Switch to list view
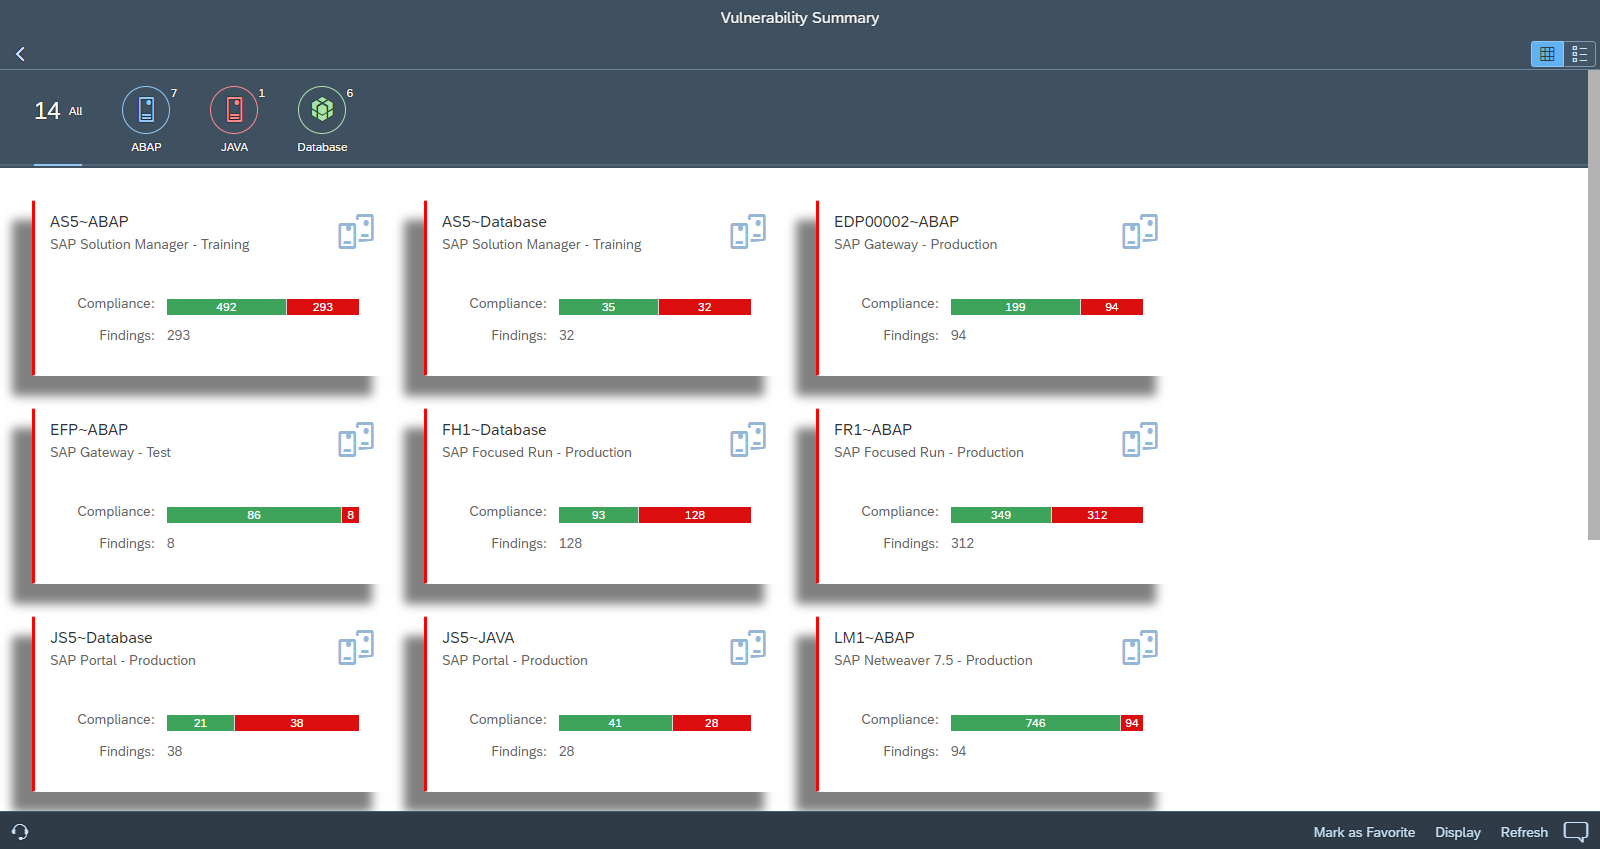Screen dimensions: 1600x849 pyautogui.click(x=1579, y=54)
